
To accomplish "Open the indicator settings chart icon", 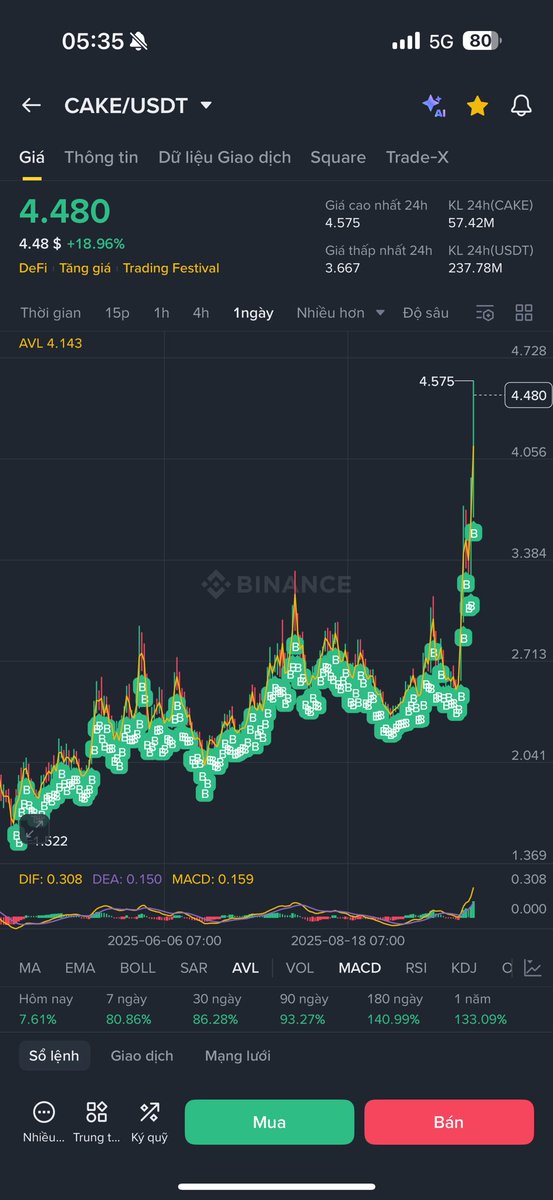I will point(533,968).
